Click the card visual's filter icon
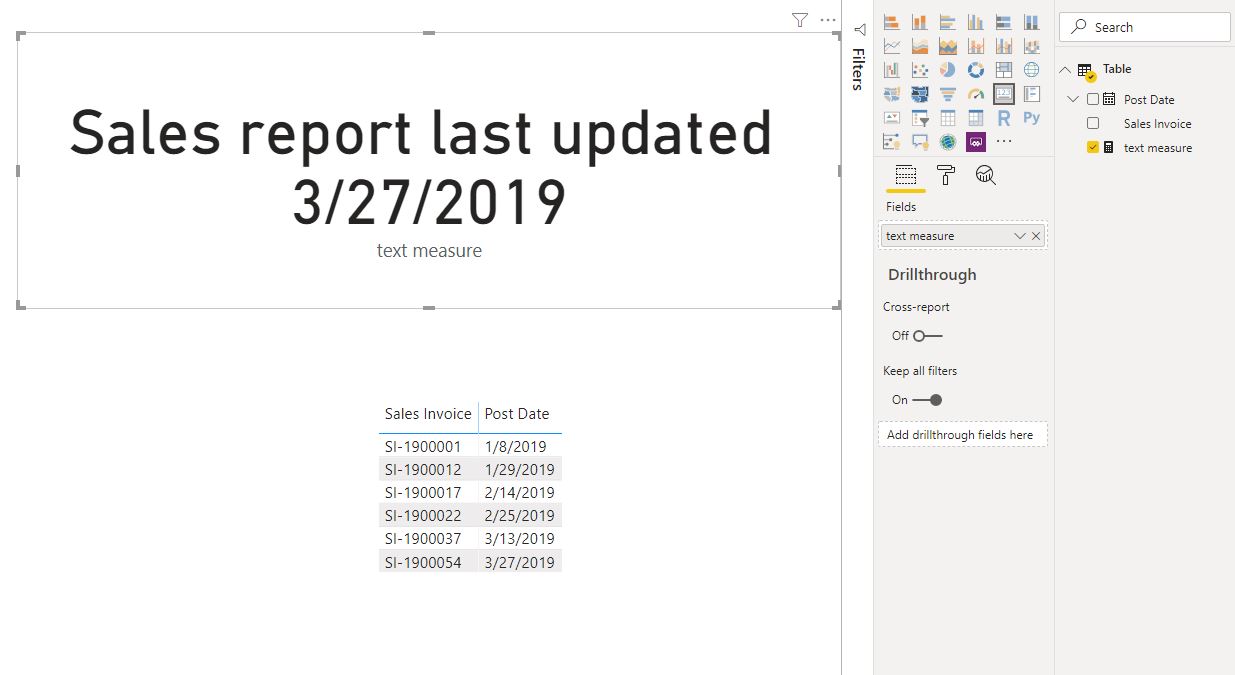 (x=799, y=19)
